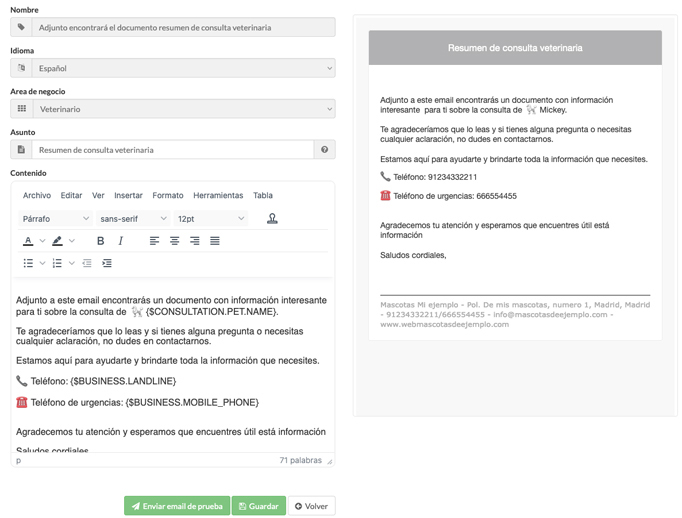Viewport: 682px width, 518px height.
Task: Click the editor resize handle beside word count
Action: (330, 461)
